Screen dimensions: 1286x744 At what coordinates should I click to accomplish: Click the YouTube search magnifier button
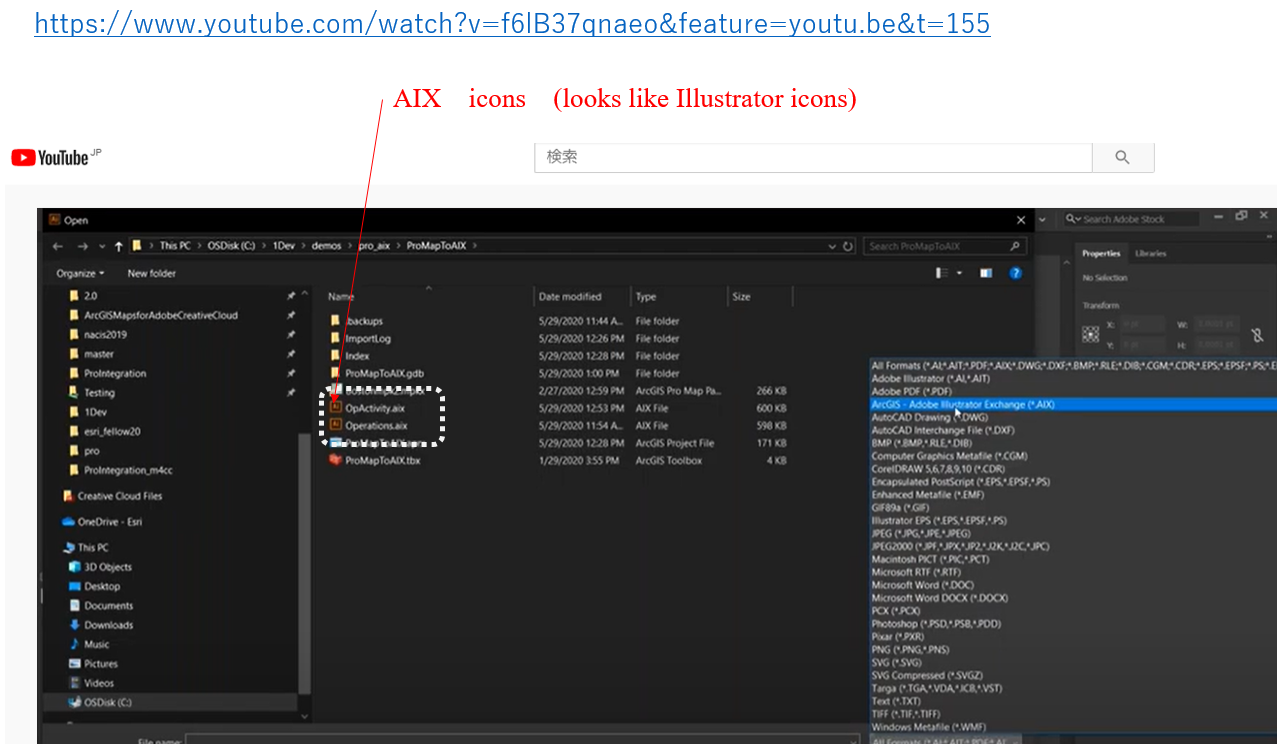[1122, 157]
